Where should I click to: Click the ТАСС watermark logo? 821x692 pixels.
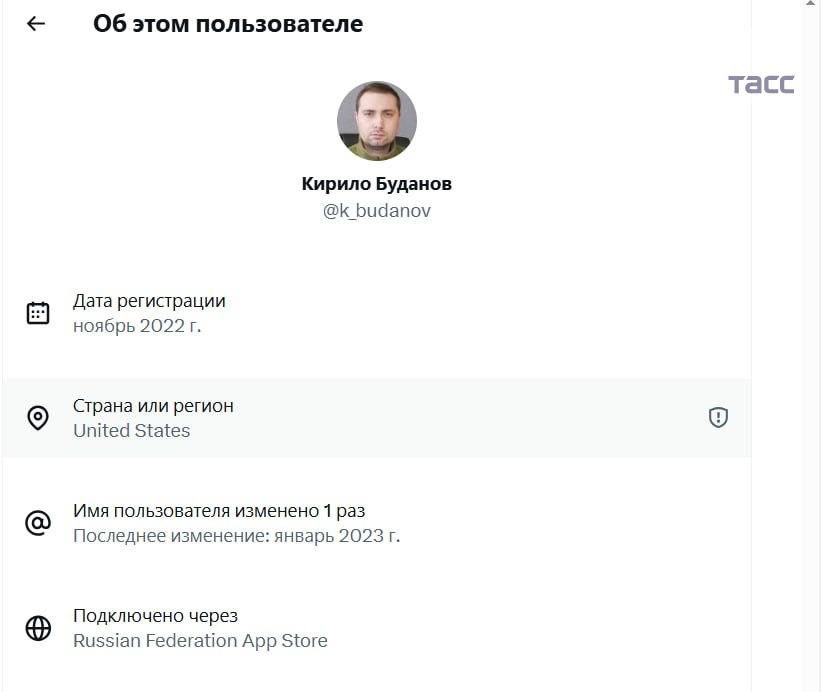[x=761, y=85]
